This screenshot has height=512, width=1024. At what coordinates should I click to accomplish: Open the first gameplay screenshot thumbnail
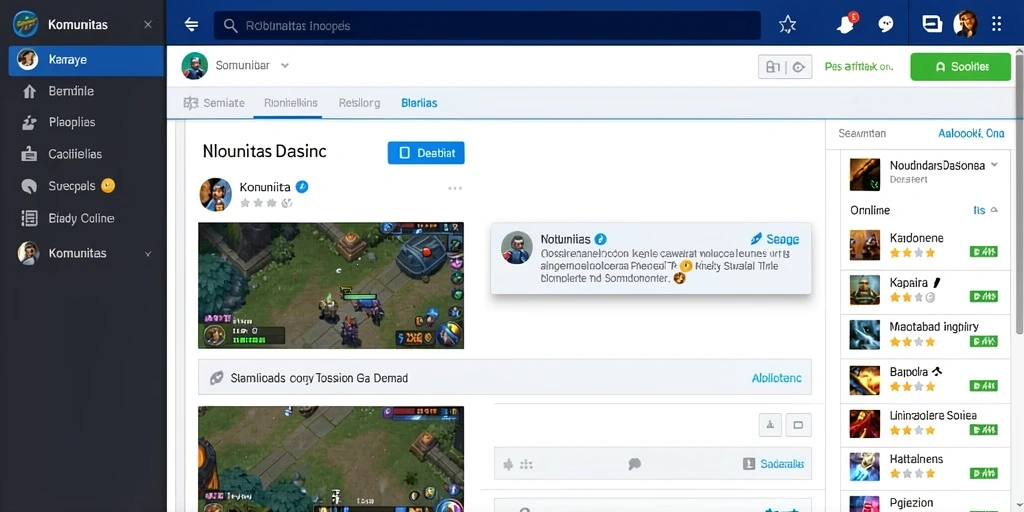(x=331, y=285)
